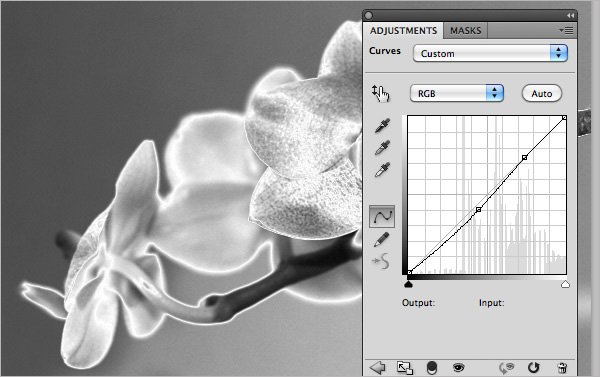Open the Curves preset dropdown showing Custom

490,54
